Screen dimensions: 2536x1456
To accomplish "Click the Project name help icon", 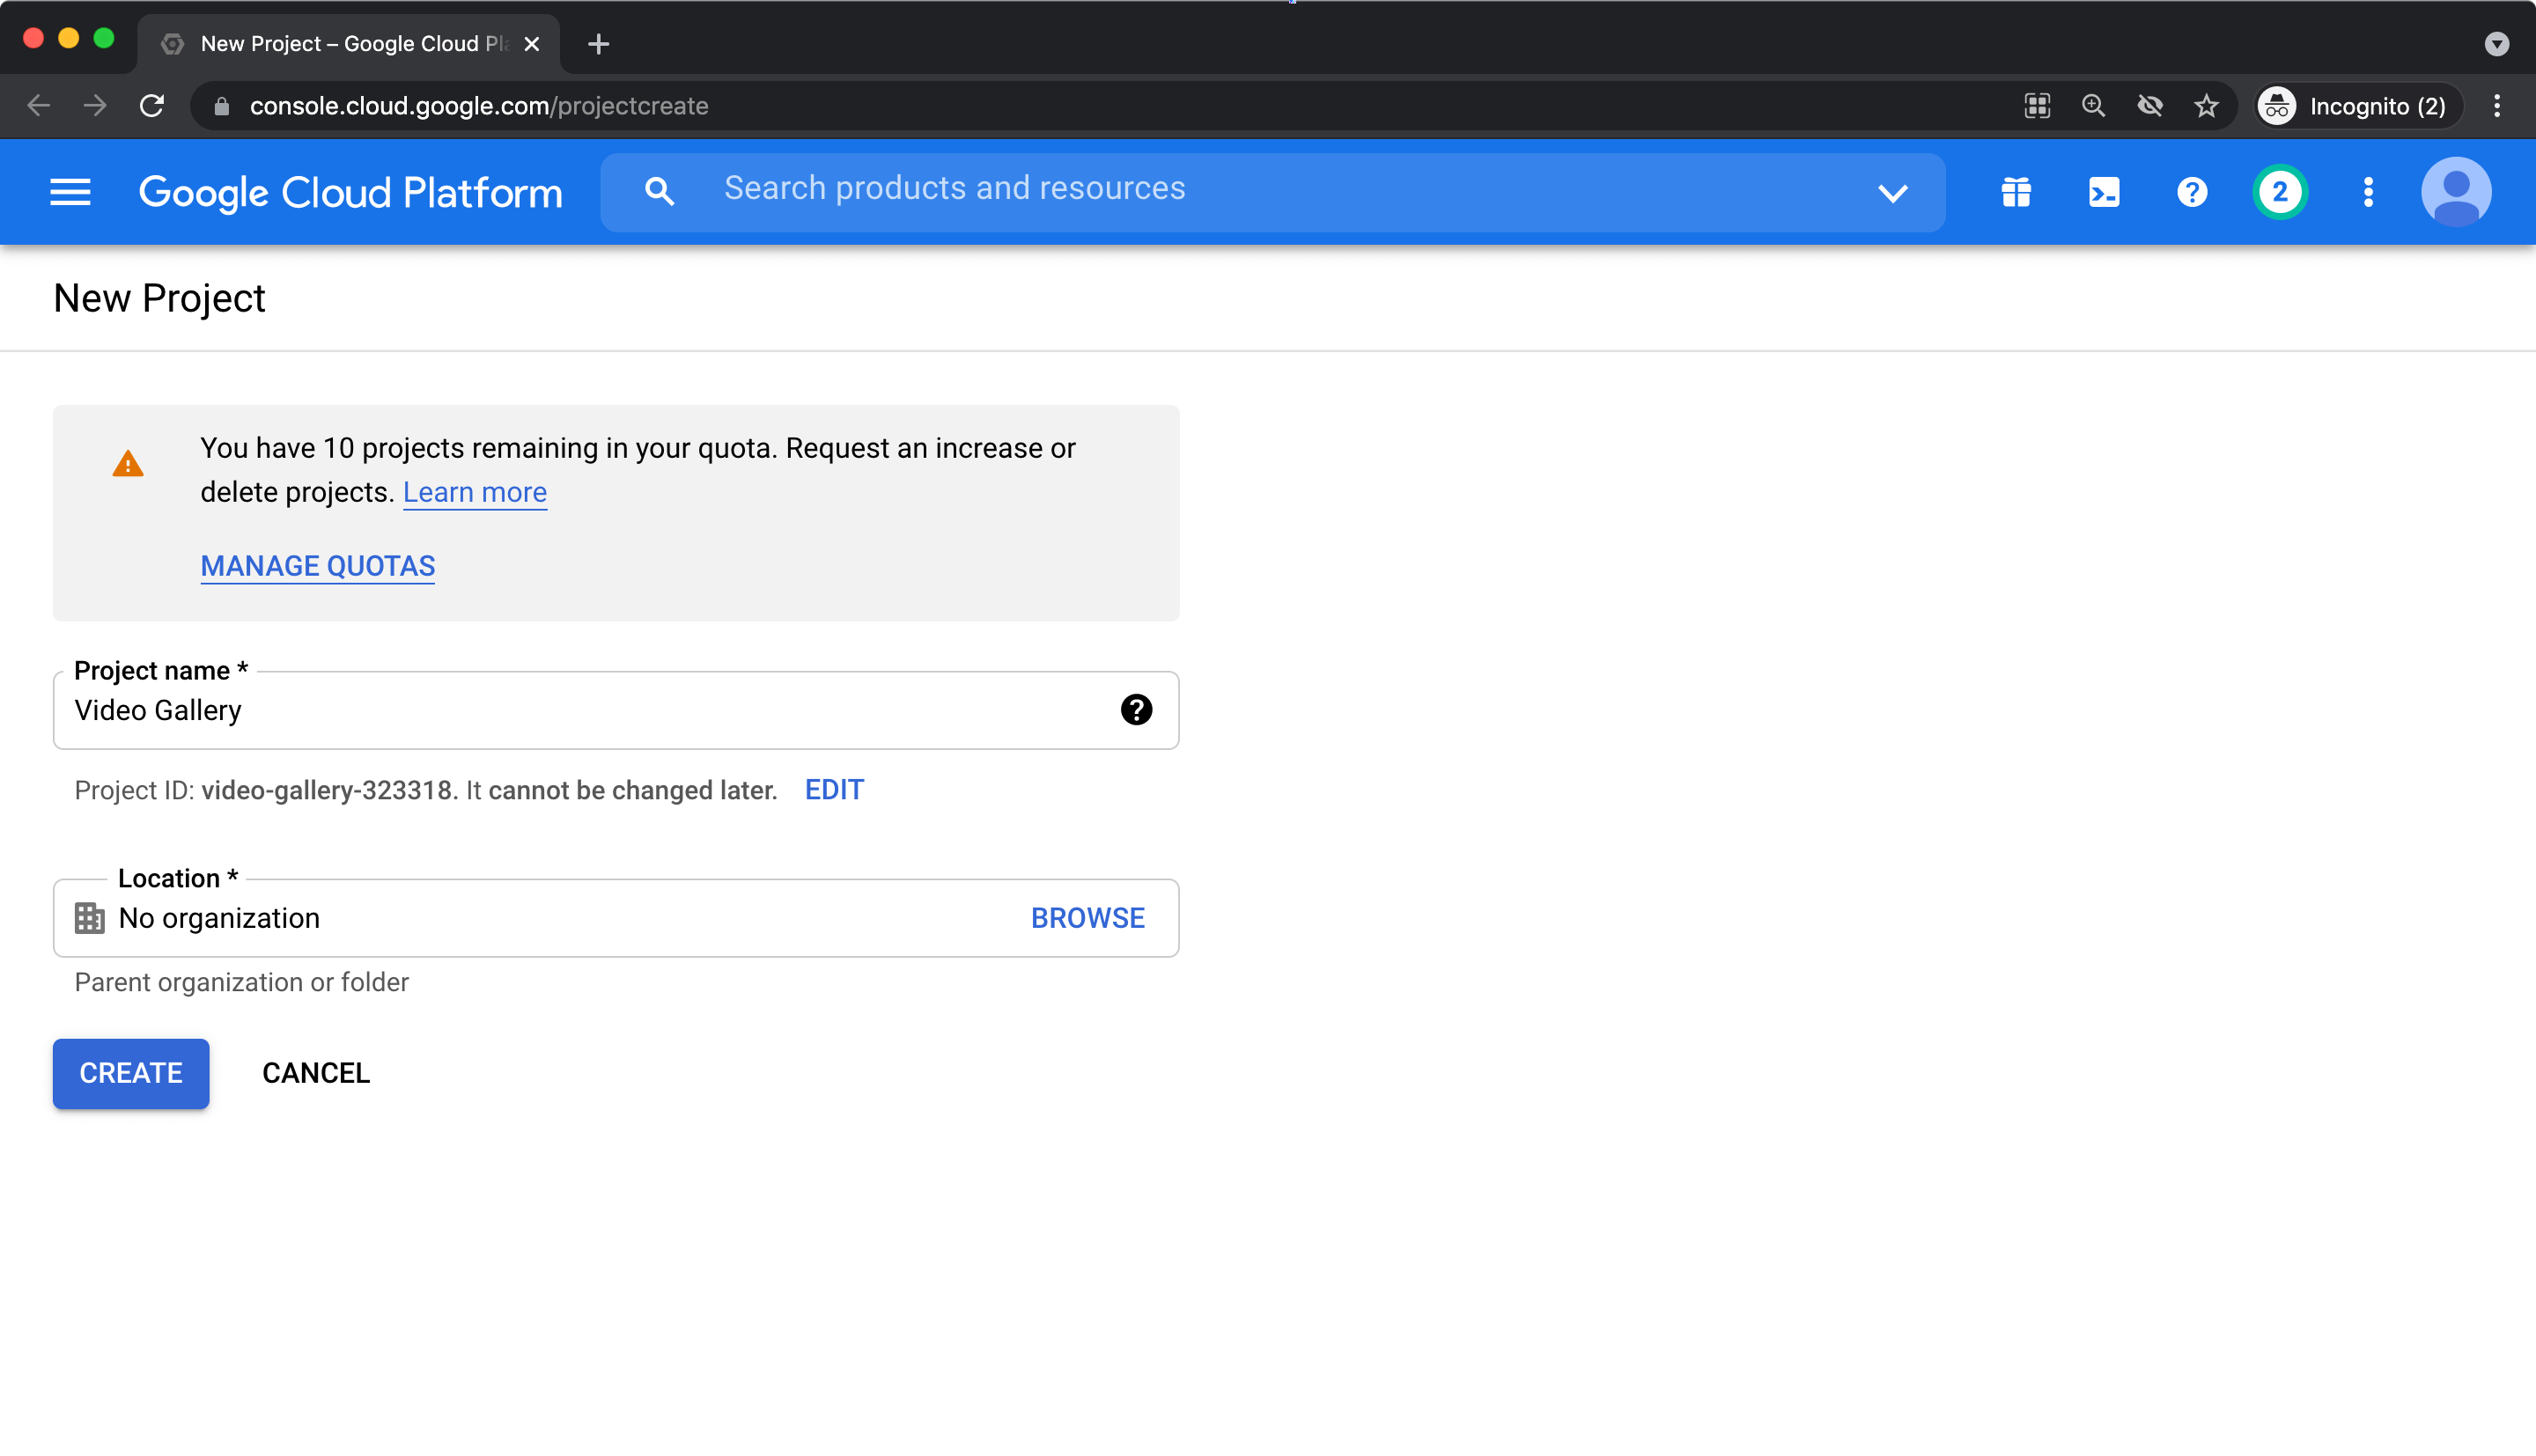I will 1136,710.
